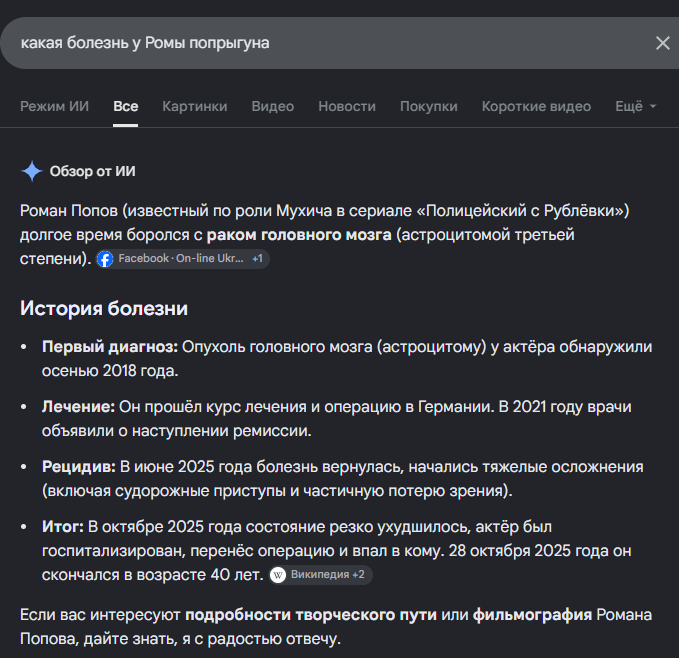Go to the Новости tab

[347, 106]
